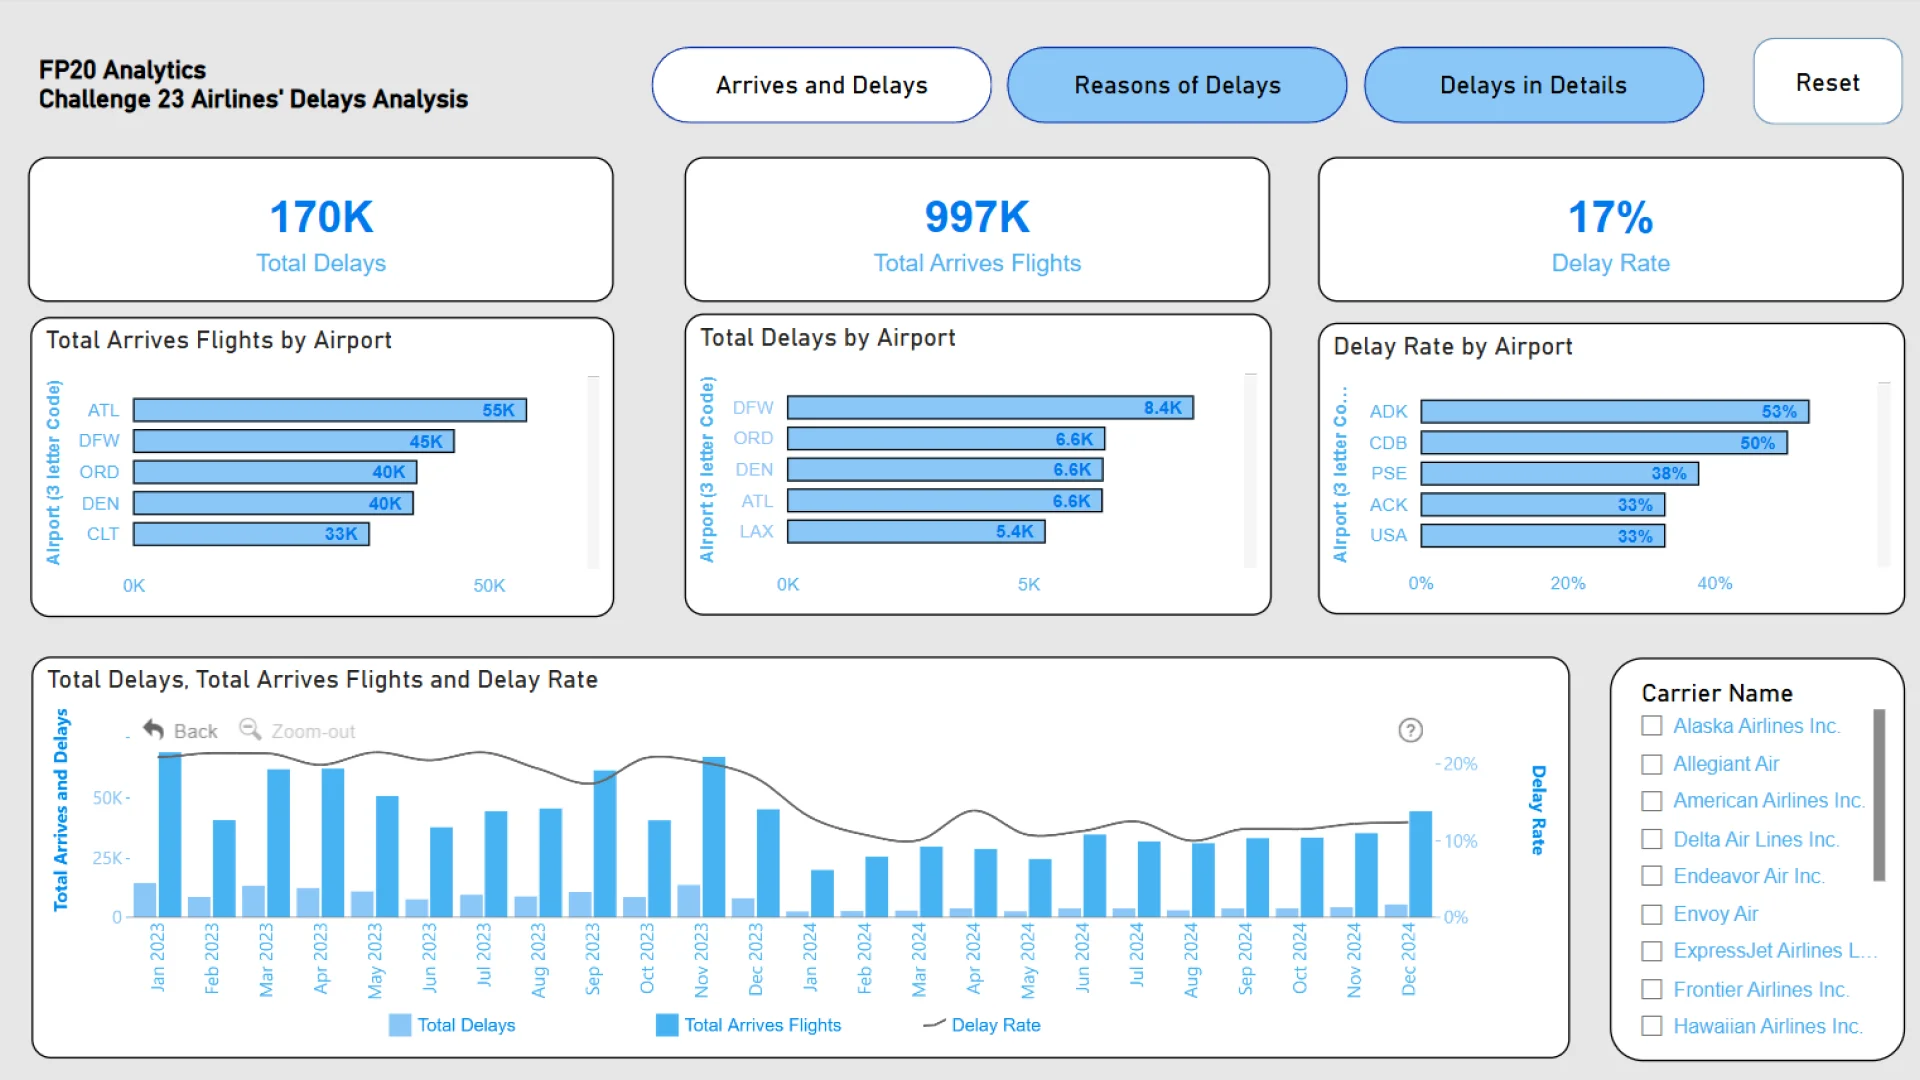
Task: Click the 170K Total Delays card
Action: (321, 229)
